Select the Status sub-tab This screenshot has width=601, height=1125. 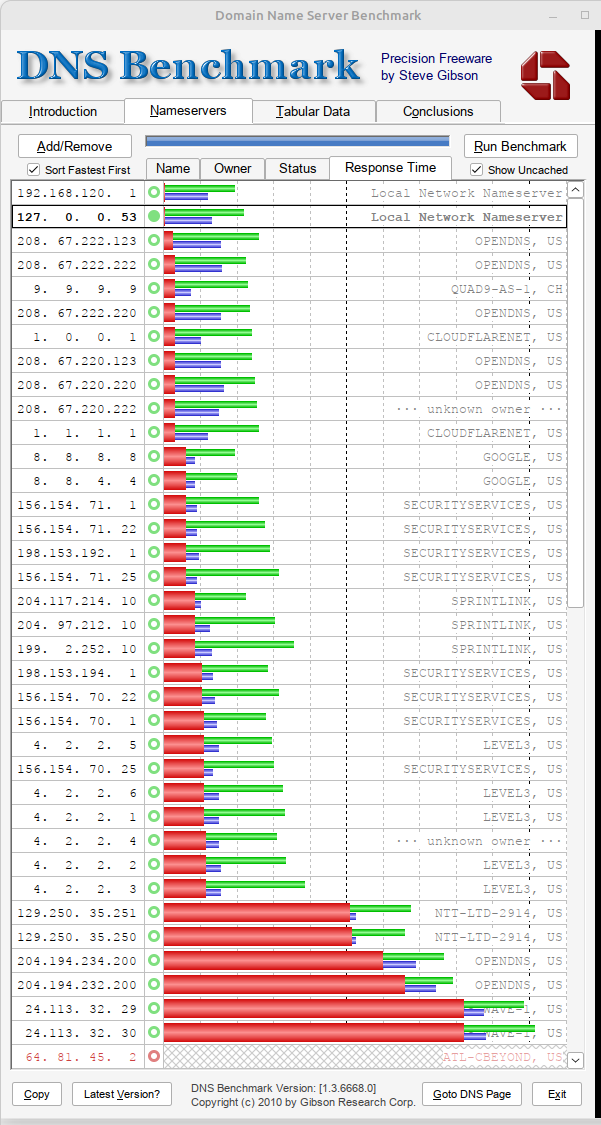point(298,169)
